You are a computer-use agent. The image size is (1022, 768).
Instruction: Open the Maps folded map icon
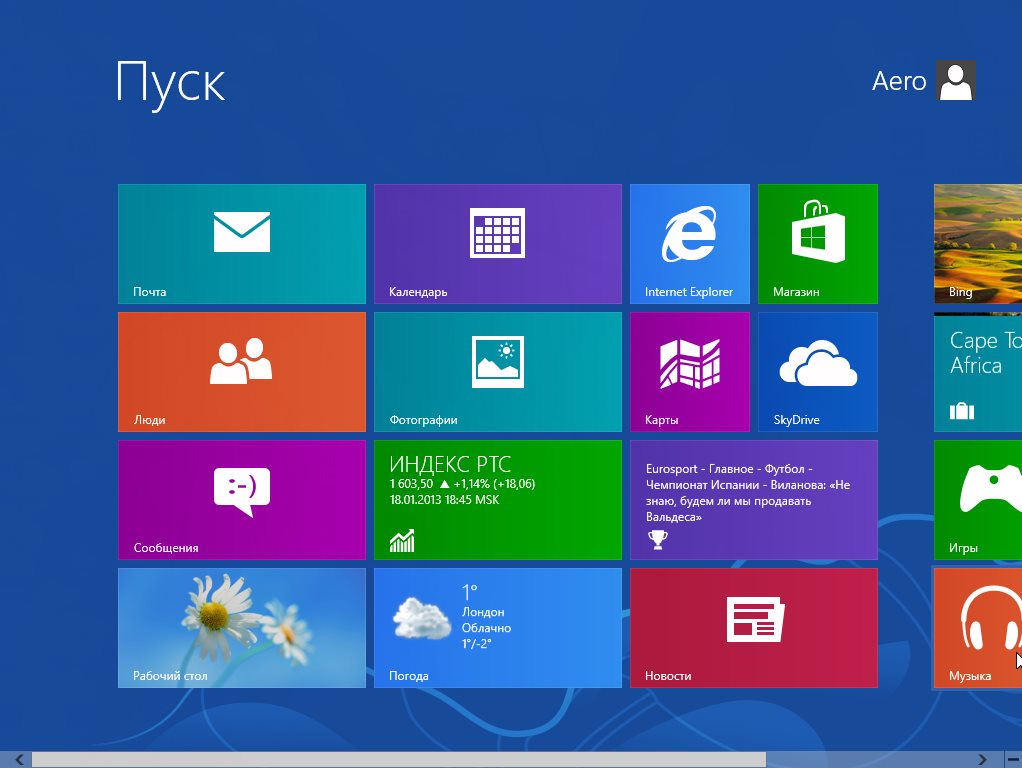pos(690,363)
